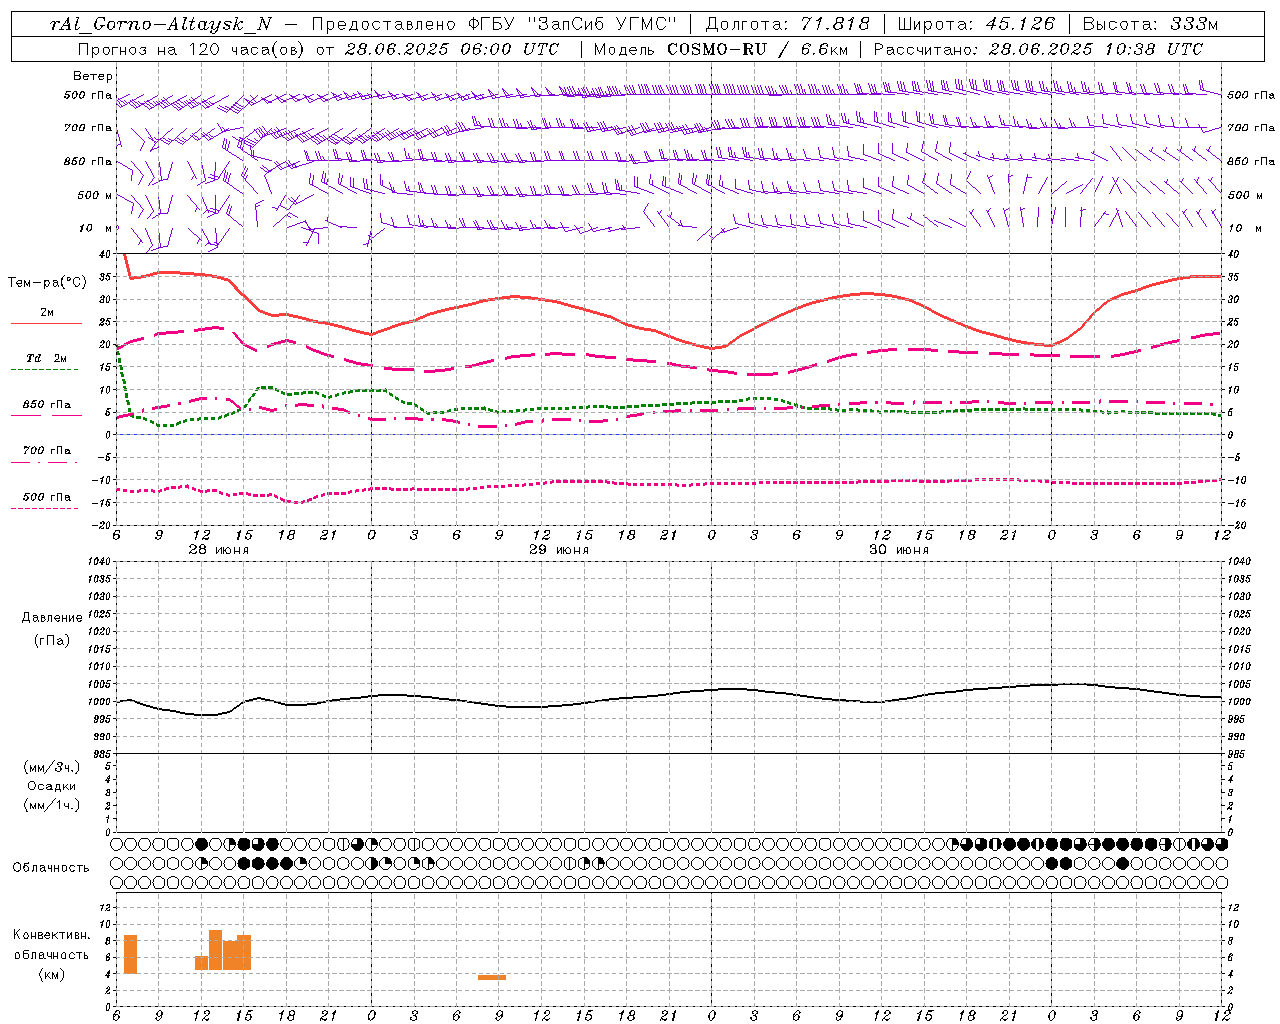1280x1024 pixels.
Task: Click the 'Предоставлено ФГБУ "ЗапСиб УГМС"' provider text
Action: point(494,24)
